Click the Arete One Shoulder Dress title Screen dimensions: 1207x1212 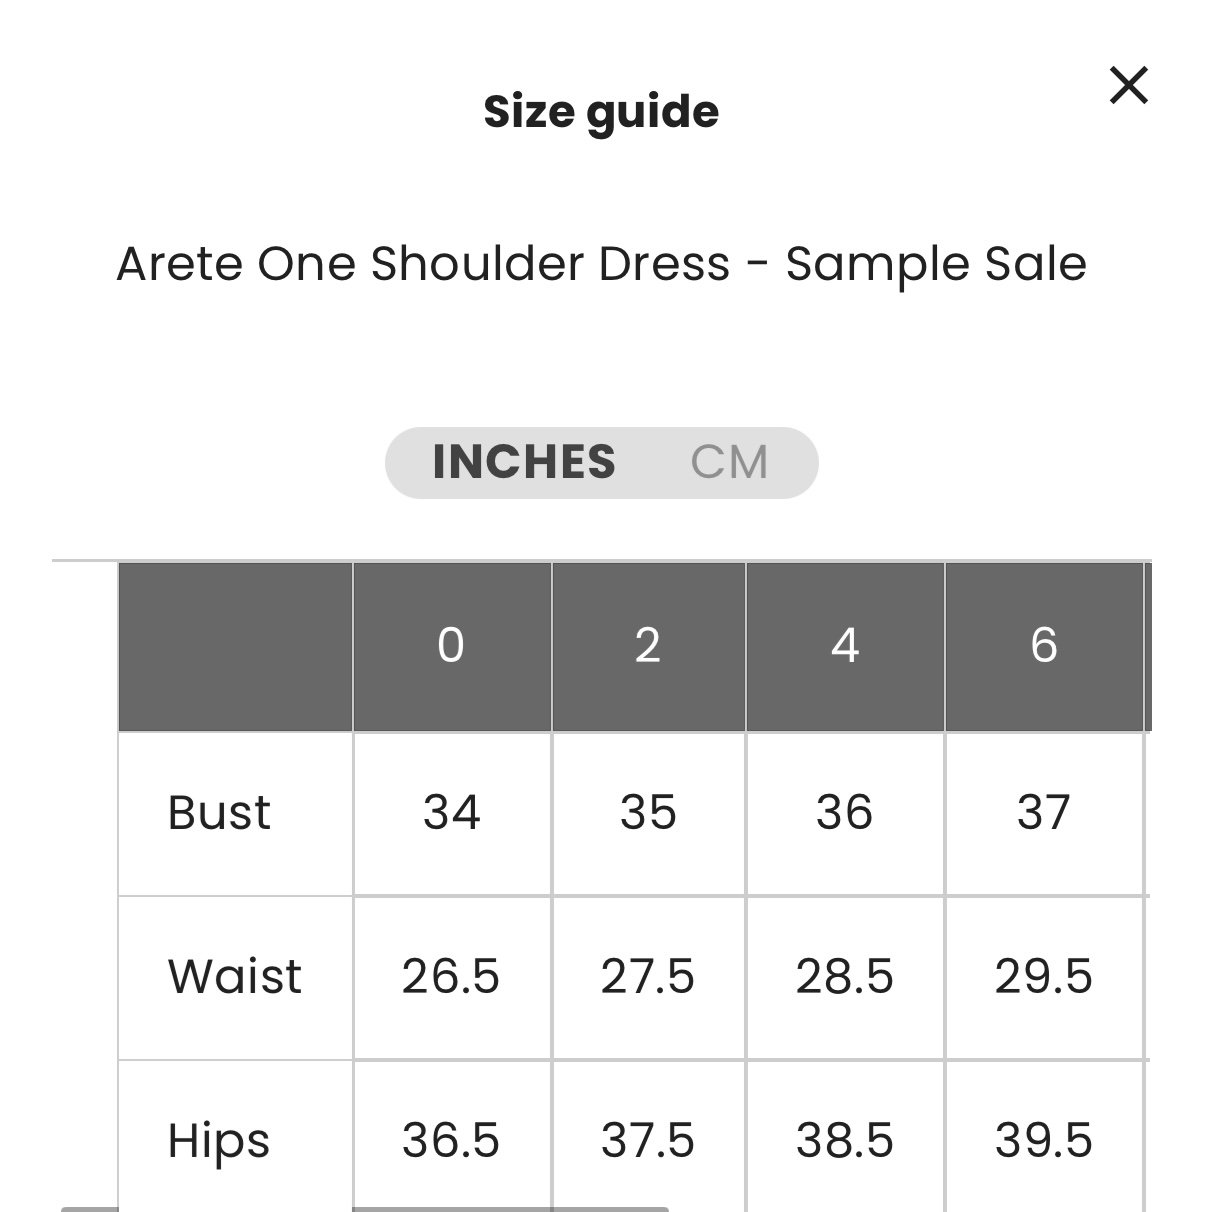click(601, 264)
